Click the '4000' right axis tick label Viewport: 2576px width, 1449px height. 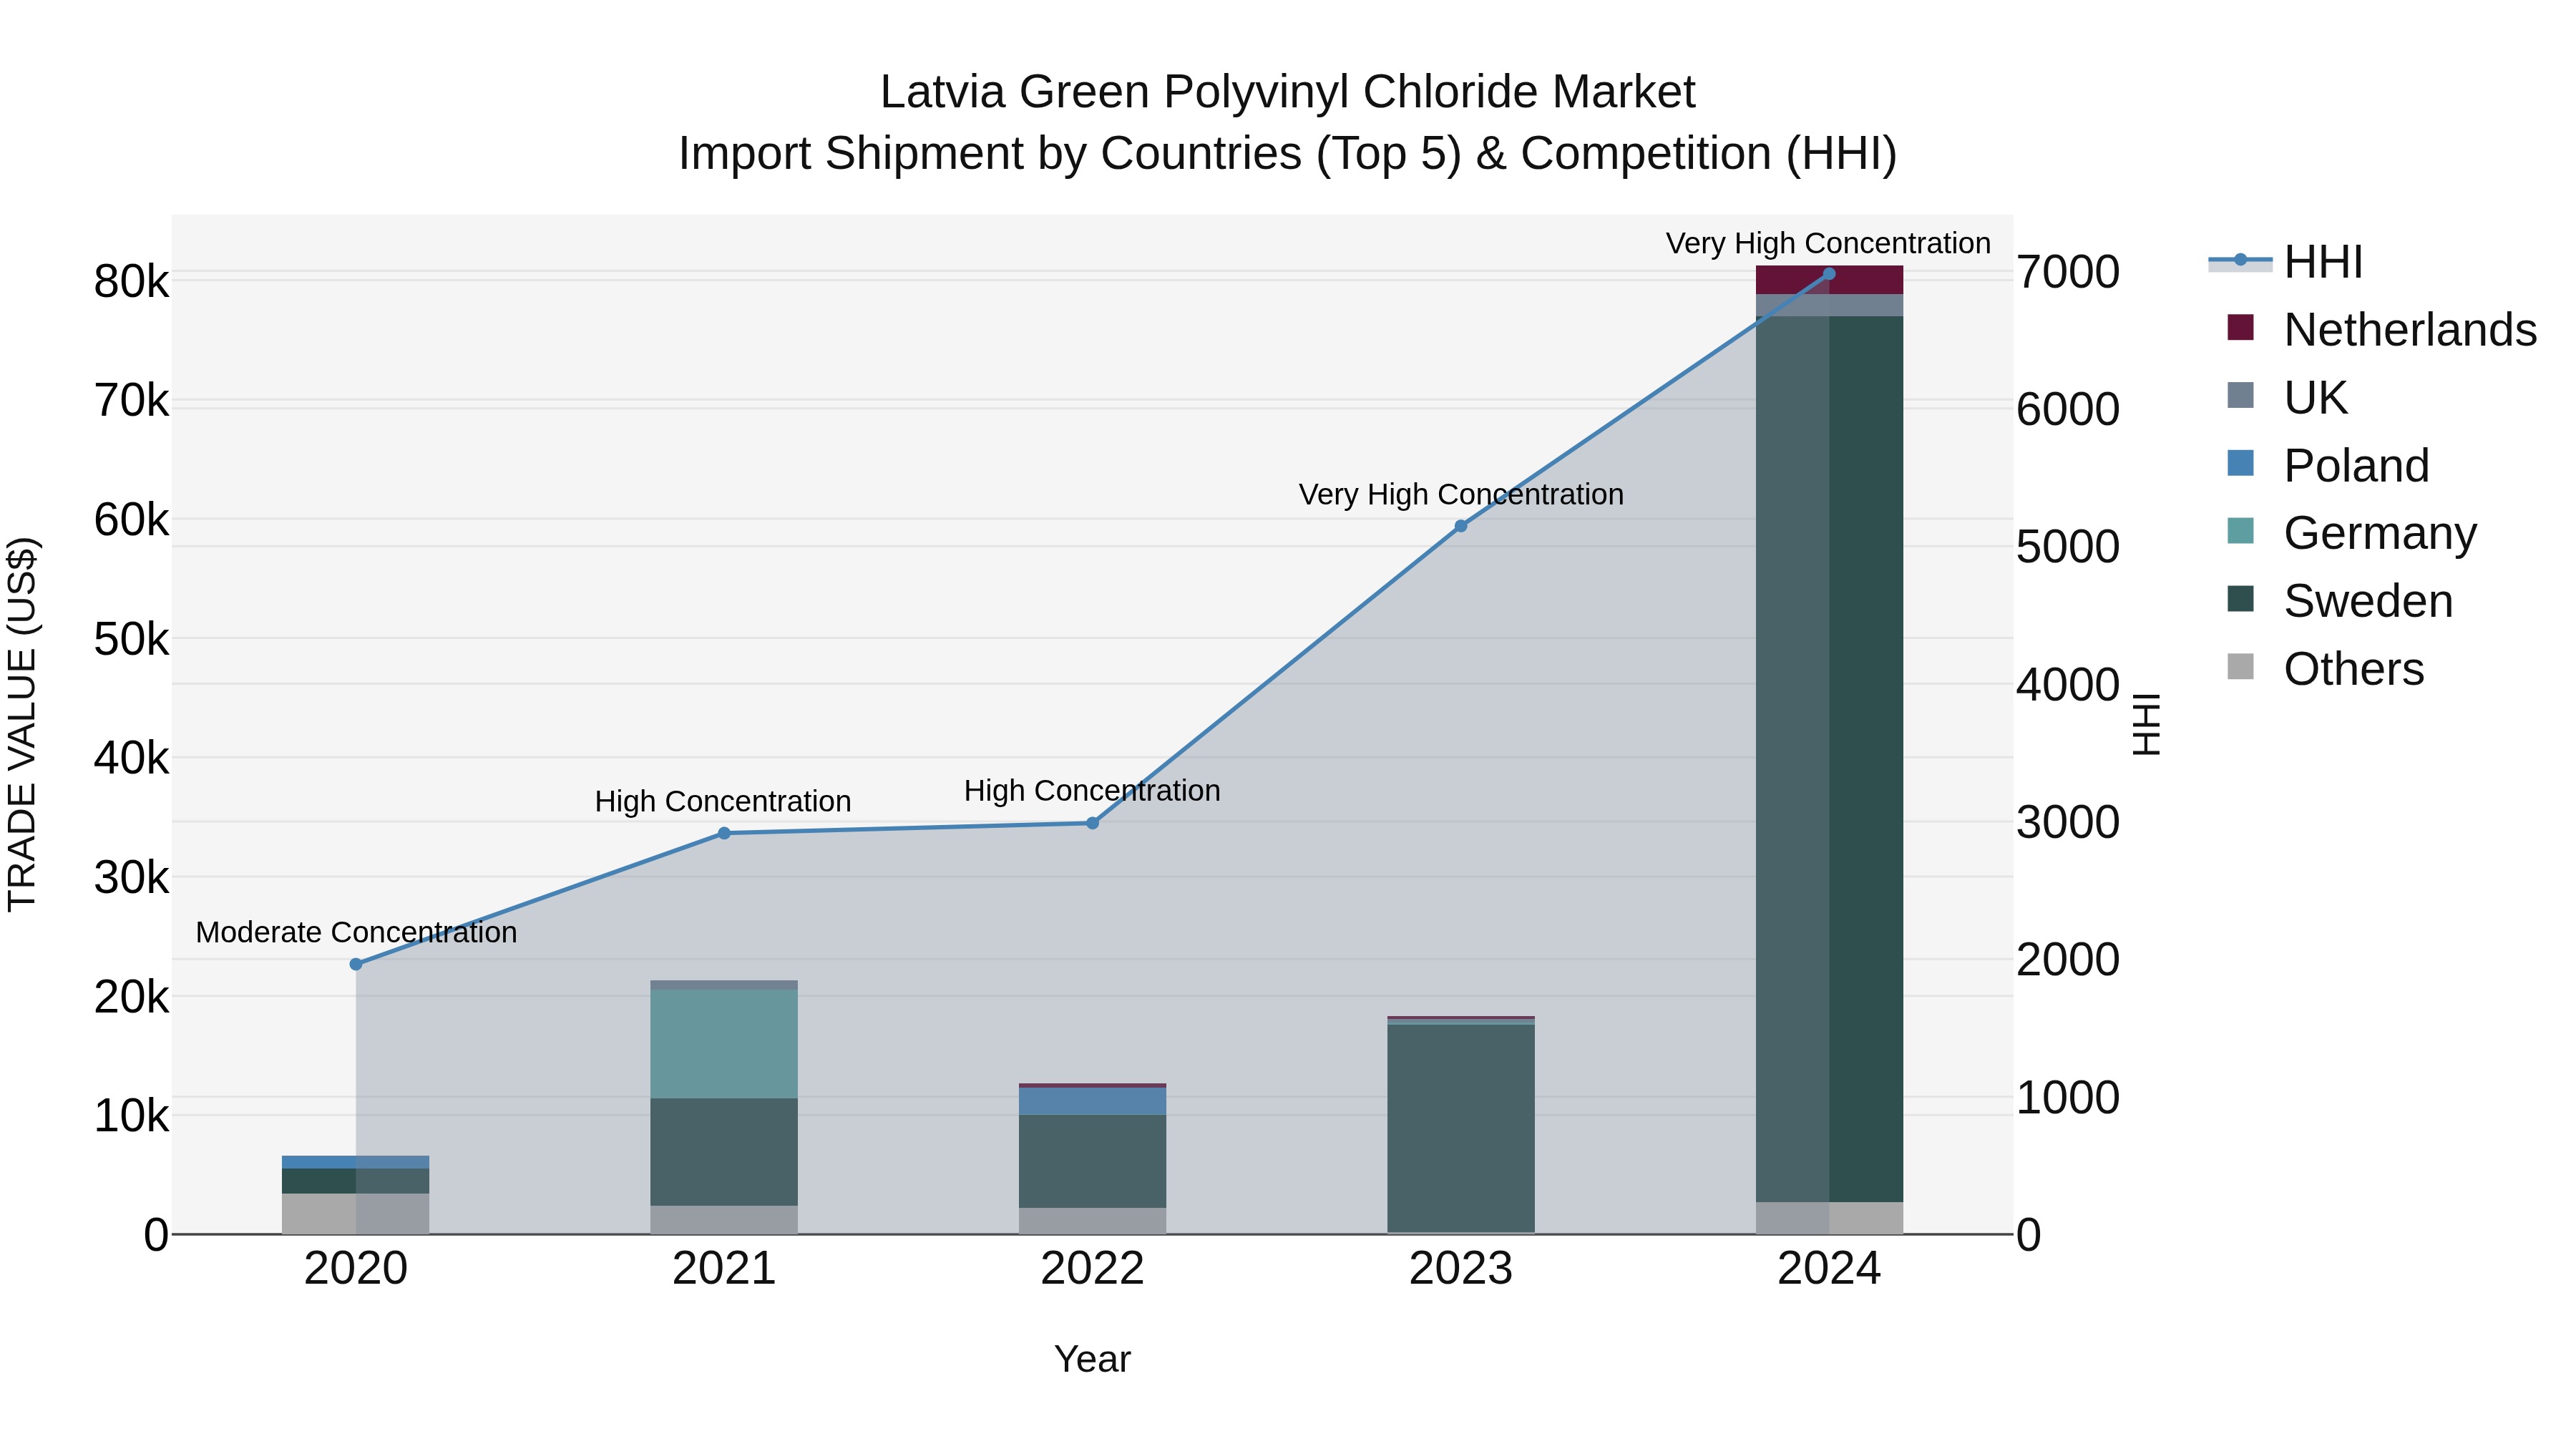2067,685
